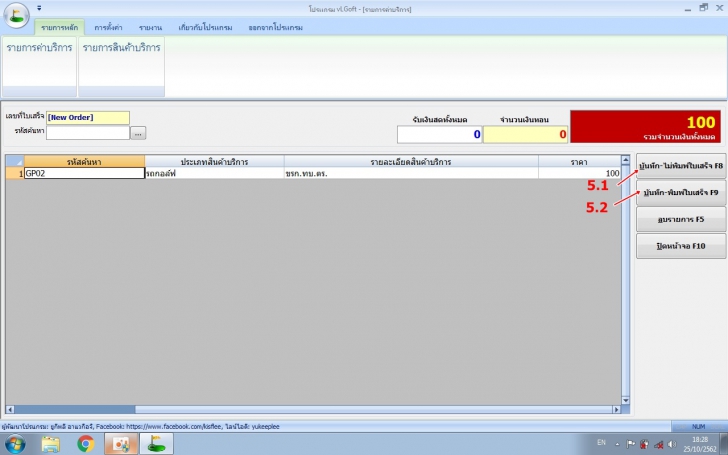Click the security shield tray icon

tap(644, 444)
